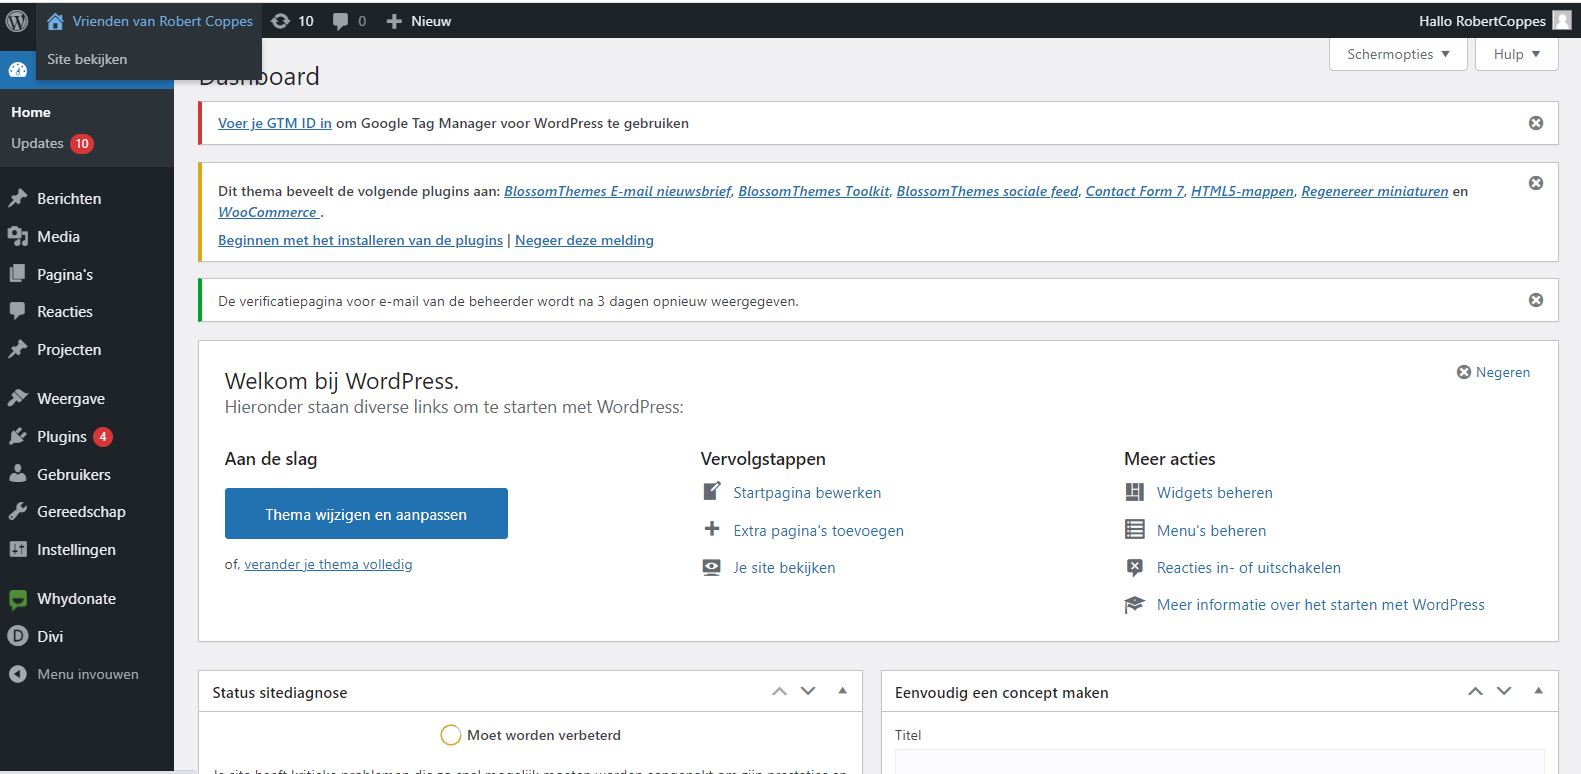Move the Status sitediagnose panel down
1581x774 pixels.
808,691
